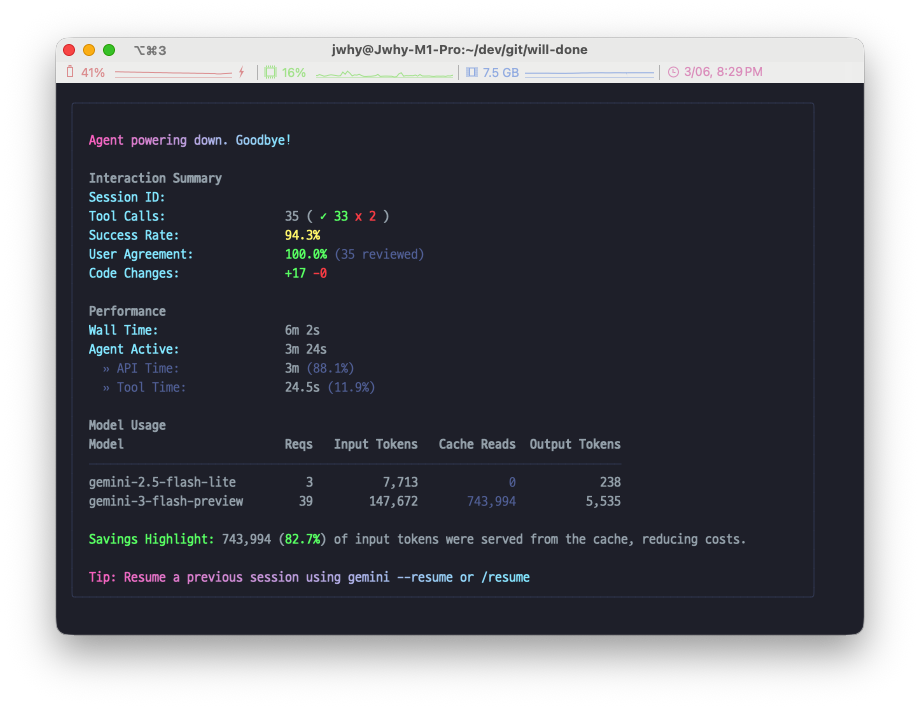920x709 pixels.
Task: Click the -0 code deletions value
Action: 320,274
